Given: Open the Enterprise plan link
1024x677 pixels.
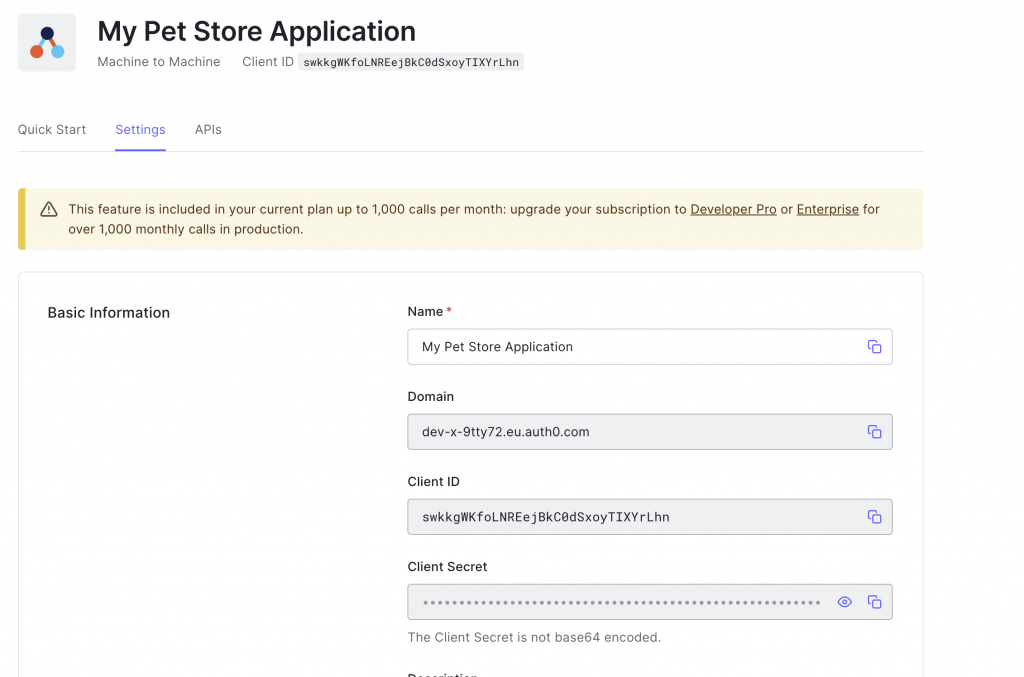Looking at the screenshot, I should [x=827, y=209].
